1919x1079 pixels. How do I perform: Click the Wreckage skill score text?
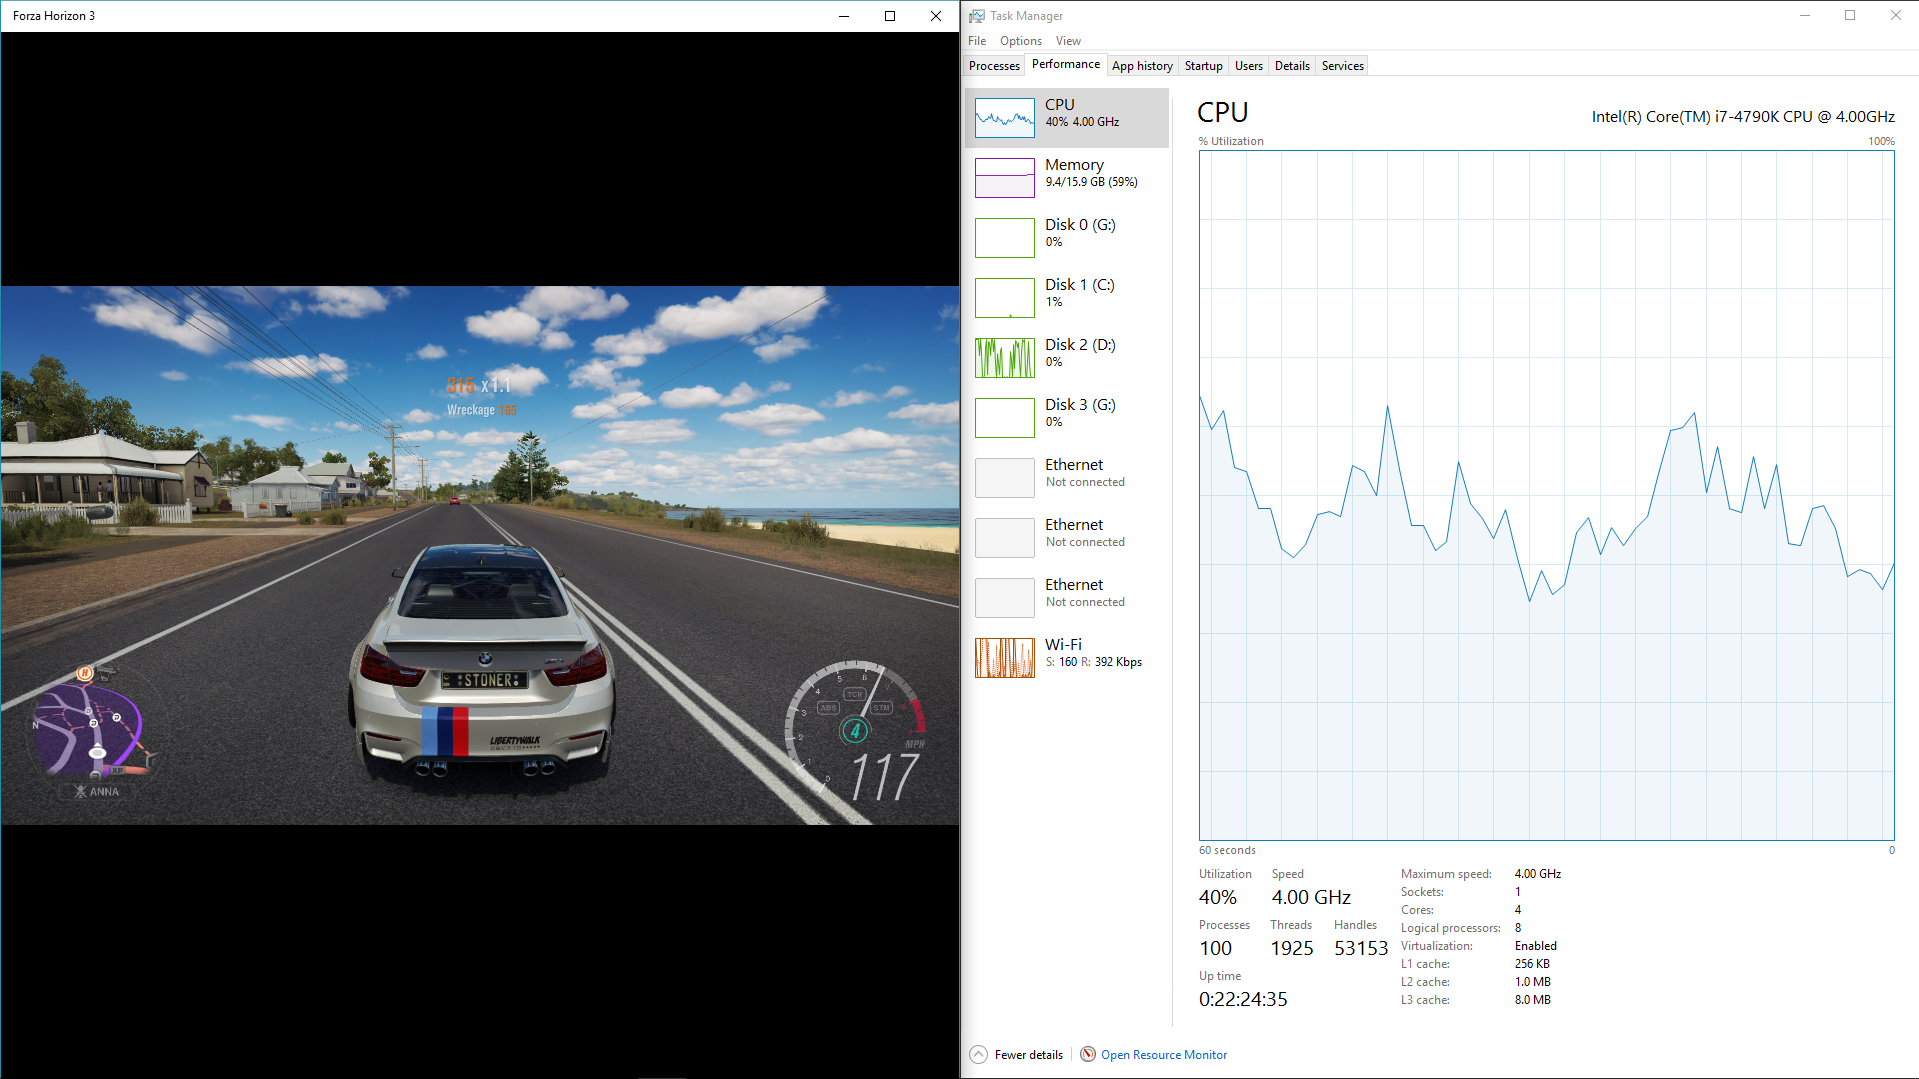coord(482,410)
